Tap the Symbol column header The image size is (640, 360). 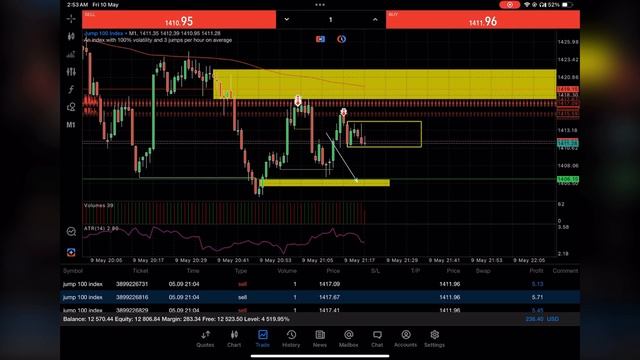(73, 271)
